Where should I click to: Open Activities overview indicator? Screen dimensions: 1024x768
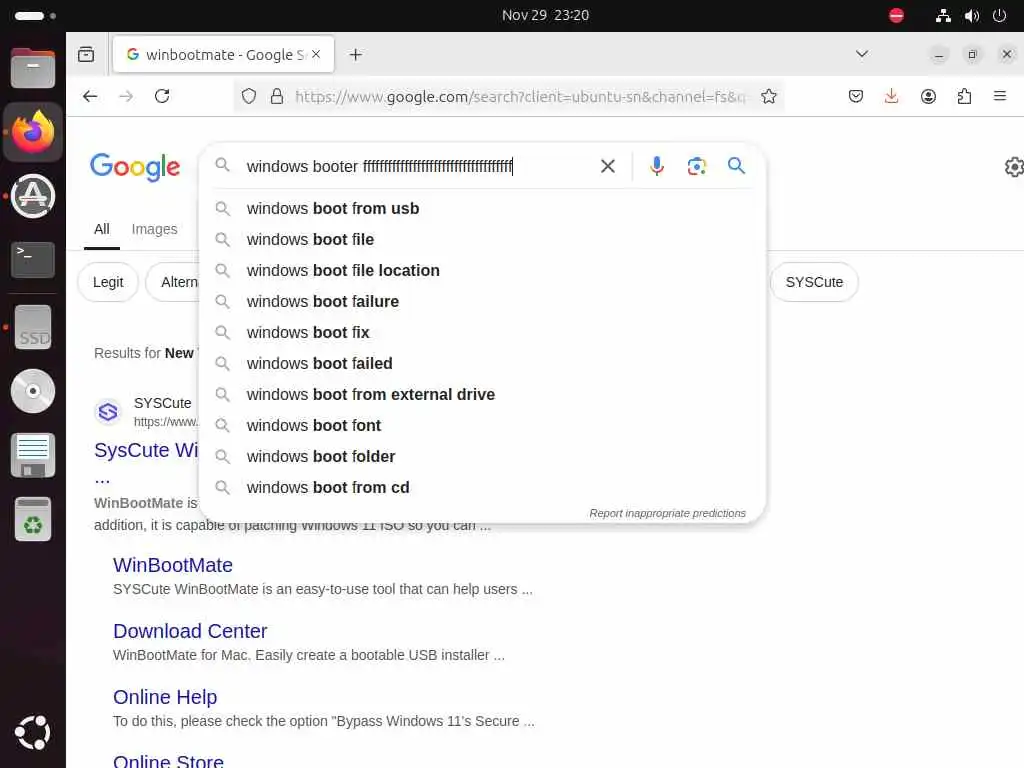tap(35, 16)
